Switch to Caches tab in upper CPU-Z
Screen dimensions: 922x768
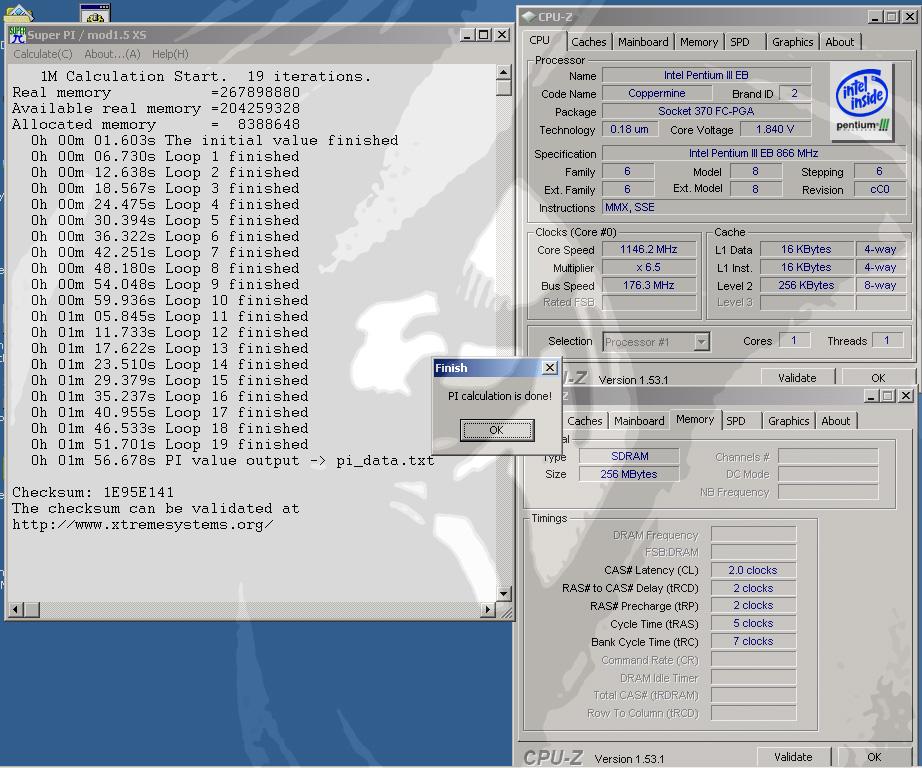click(589, 42)
